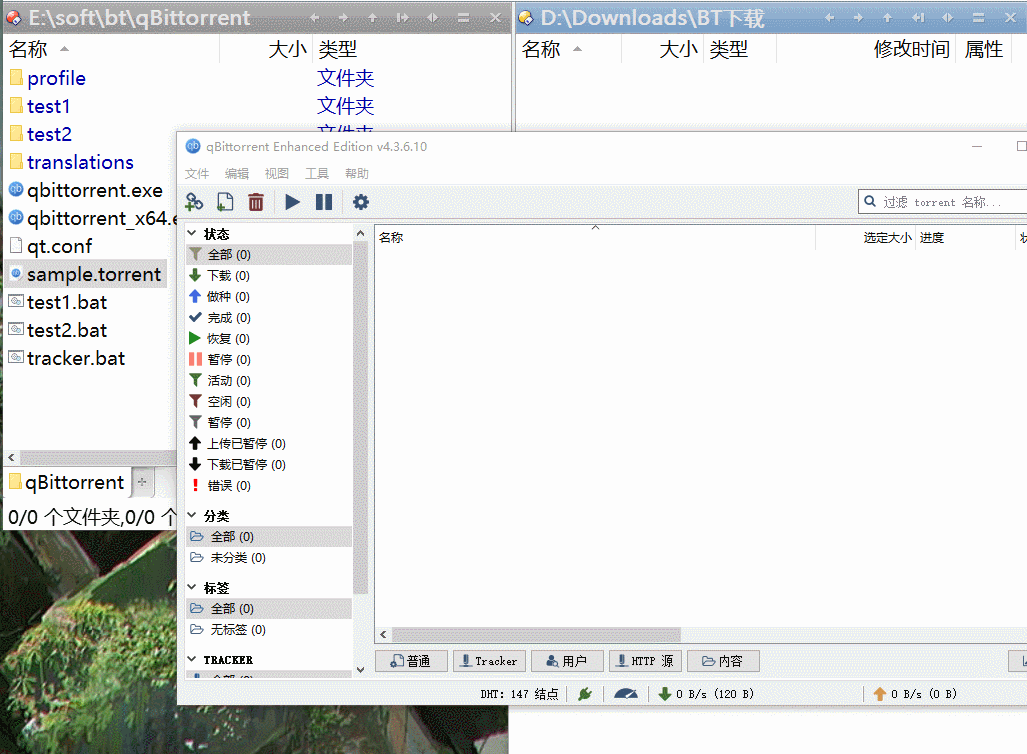Click the search magnifier icon in filter box

coord(870,202)
